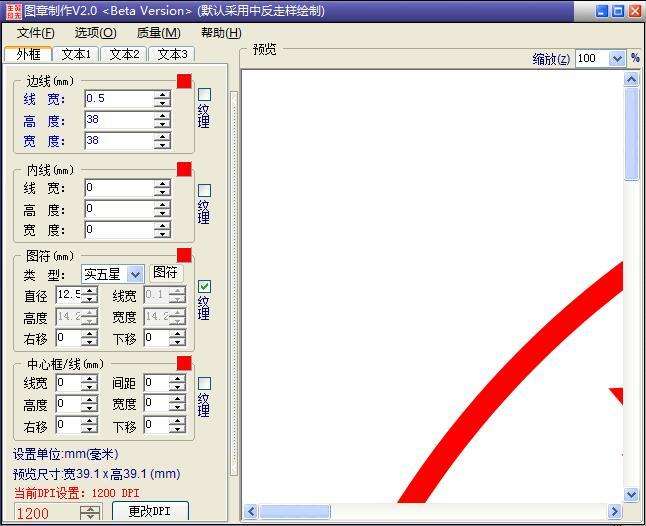Image resolution: width=646 pixels, height=526 pixels.
Task: Click the preview vertical scrollbar up arrow
Action: tap(631, 79)
